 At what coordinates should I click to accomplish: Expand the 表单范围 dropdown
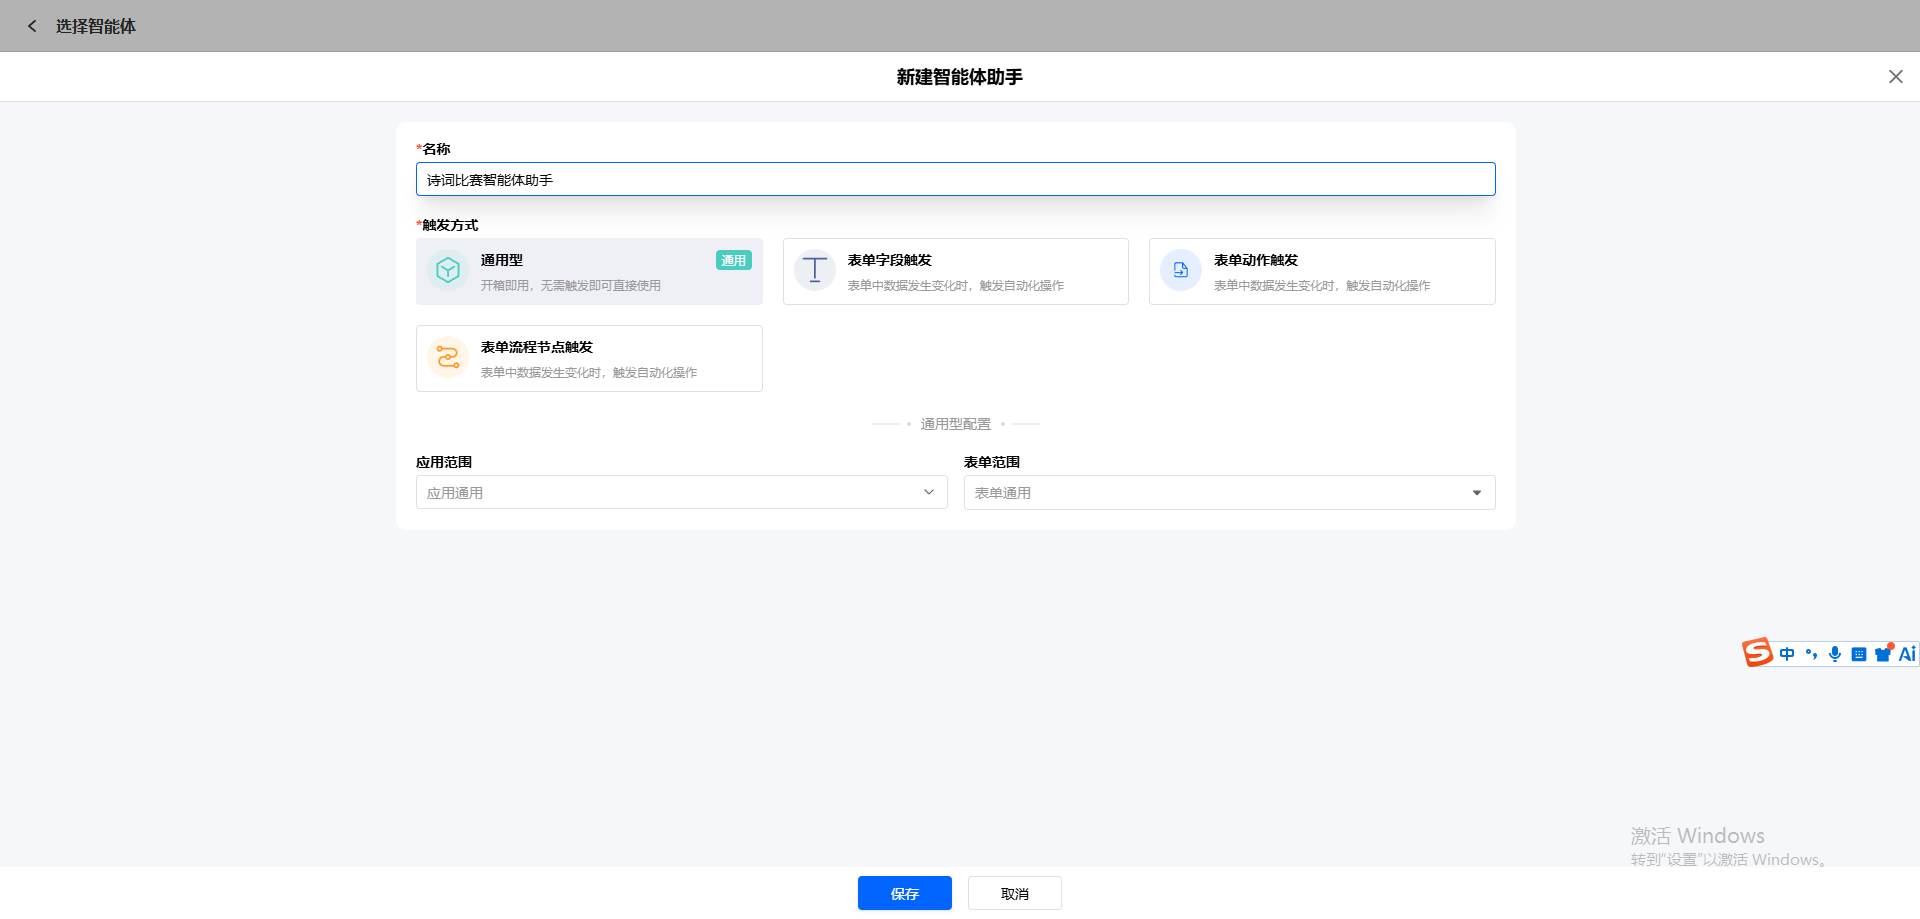click(x=1230, y=492)
